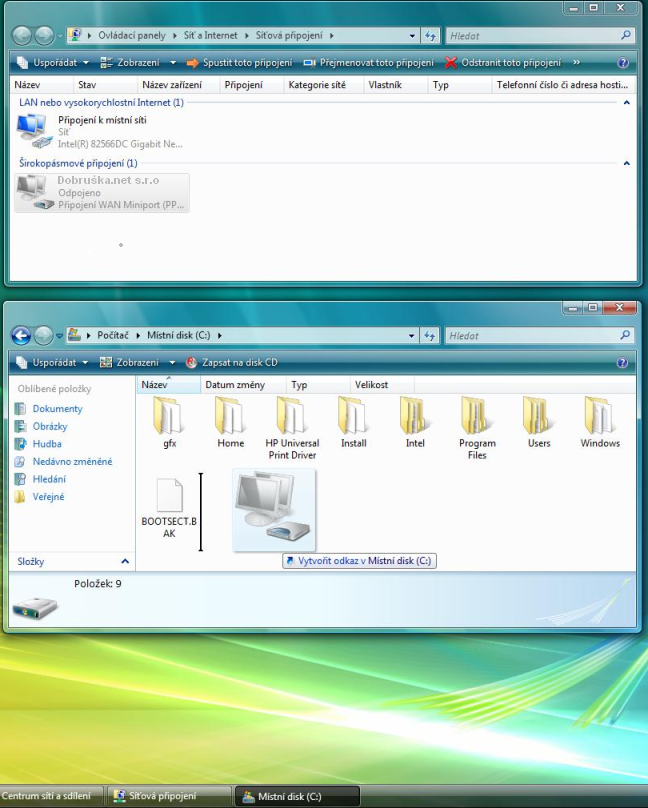Click Back arrow in Místní disk window

coord(21,335)
